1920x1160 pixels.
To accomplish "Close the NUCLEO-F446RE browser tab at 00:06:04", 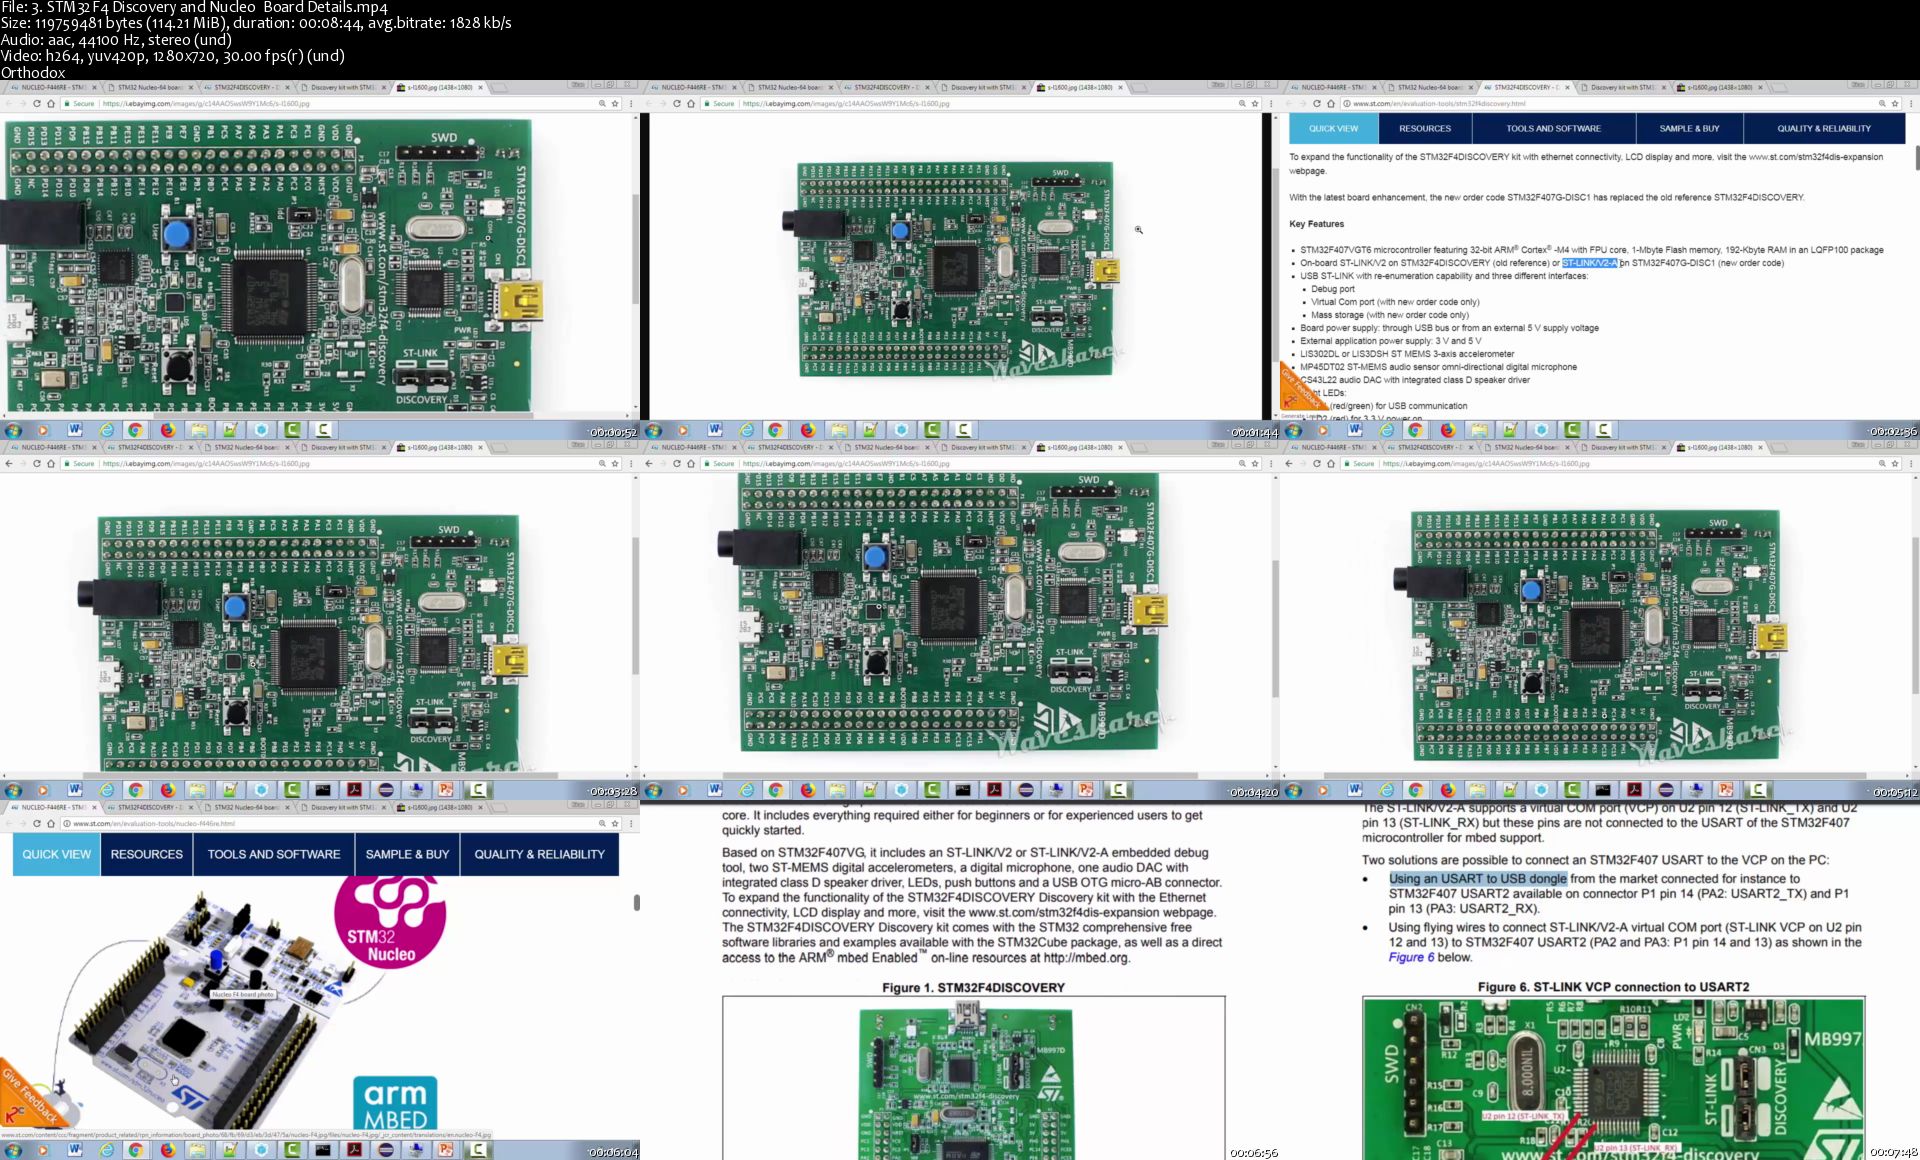I will pyautogui.click(x=94, y=807).
